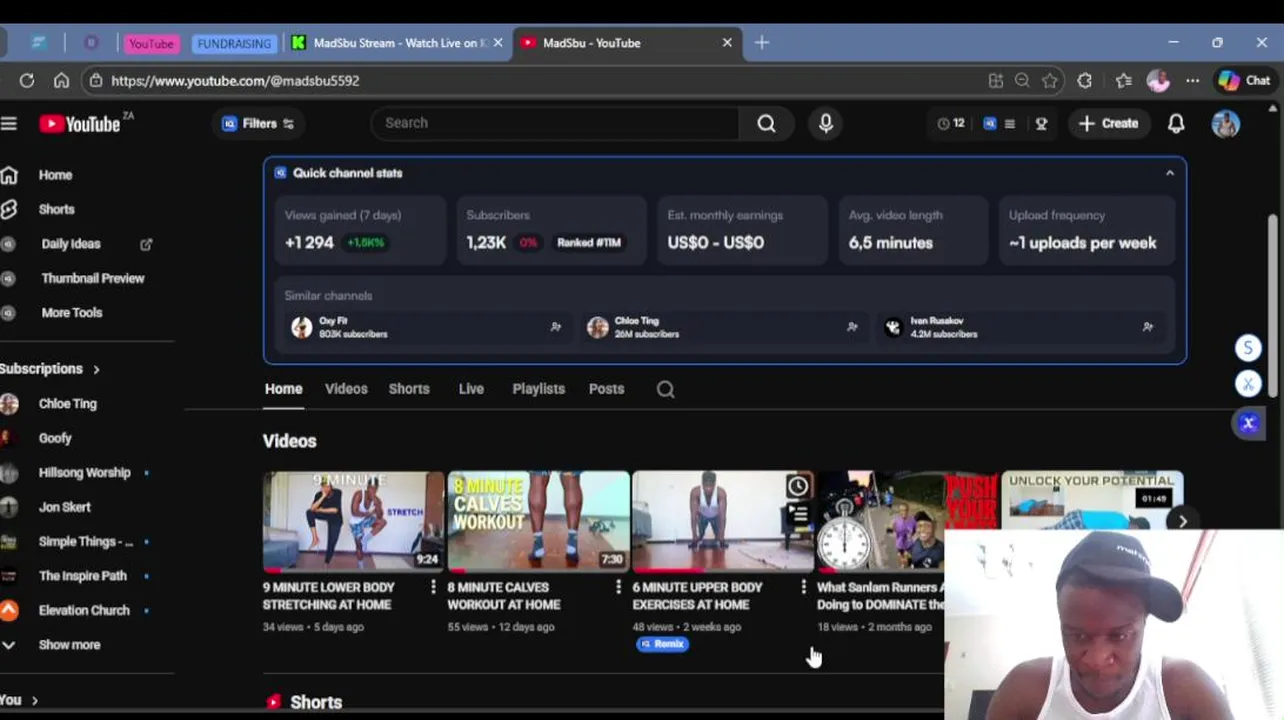Click the Ranked #TIM badge
Image resolution: width=1284 pixels, height=720 pixels.
(589, 243)
